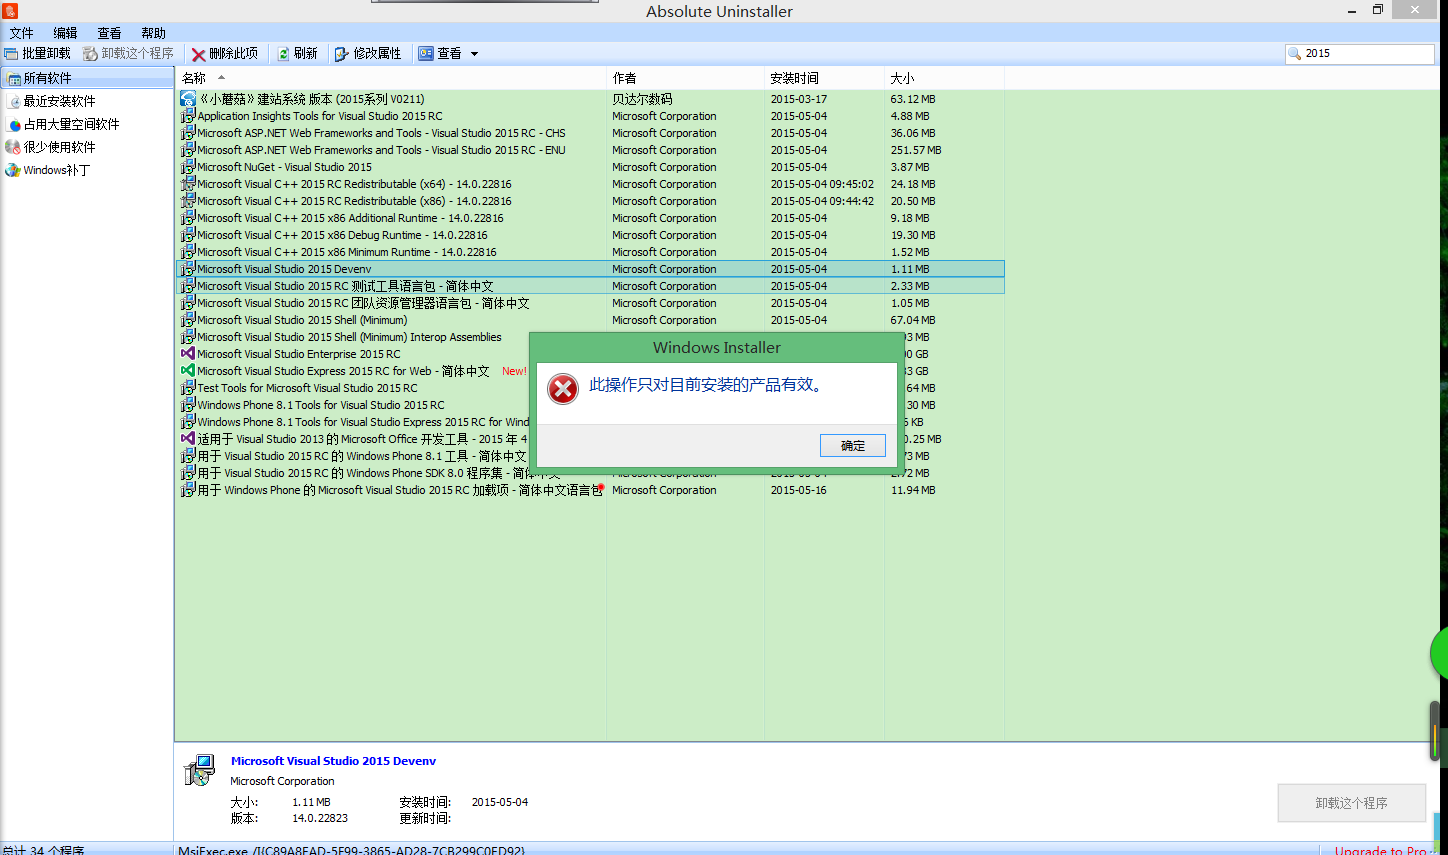This screenshot has width=1448, height=855.
Task: Select Visual Studio 2015 RC 团队资源管理器语言包 row
Action: pos(590,303)
